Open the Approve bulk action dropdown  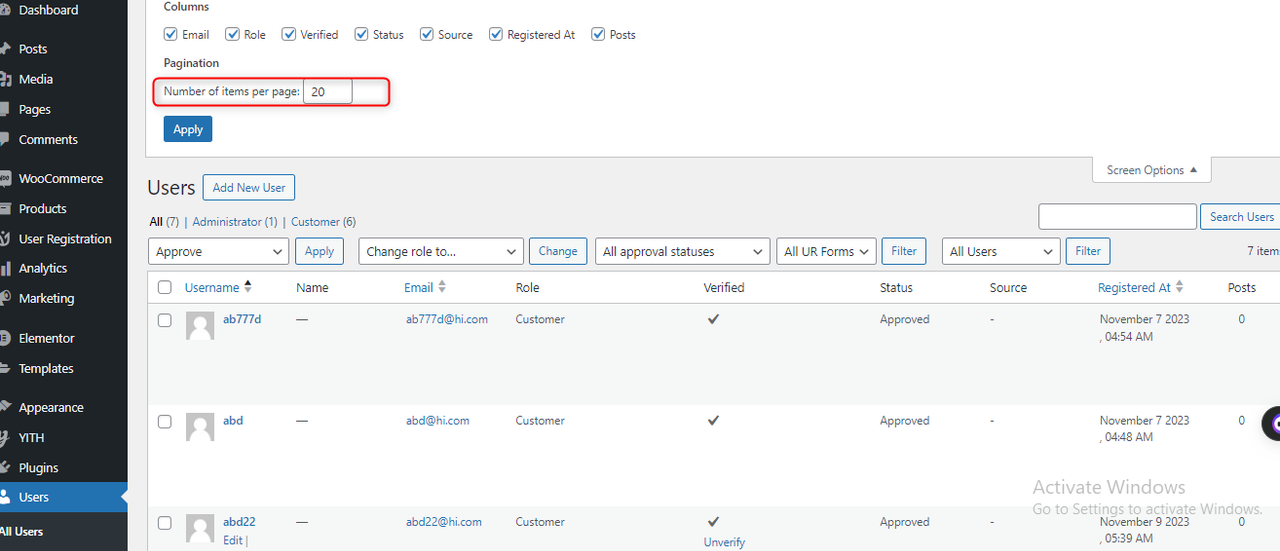pyautogui.click(x=218, y=252)
